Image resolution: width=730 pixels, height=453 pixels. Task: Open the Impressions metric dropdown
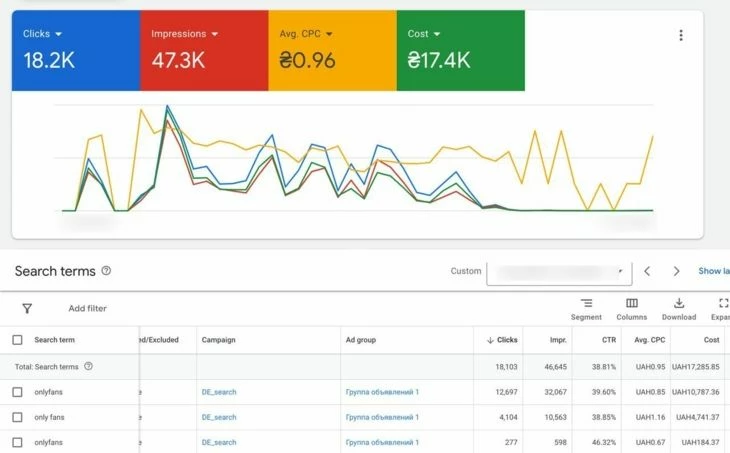[184, 34]
